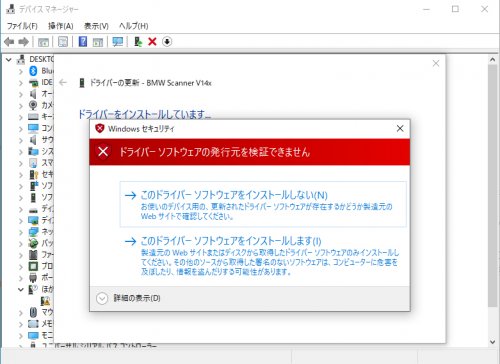Collapse the ほか devices tree node

(x=21, y=289)
